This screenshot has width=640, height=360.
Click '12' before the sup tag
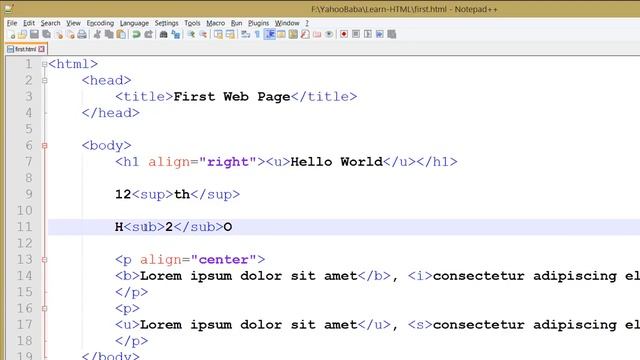(x=123, y=194)
